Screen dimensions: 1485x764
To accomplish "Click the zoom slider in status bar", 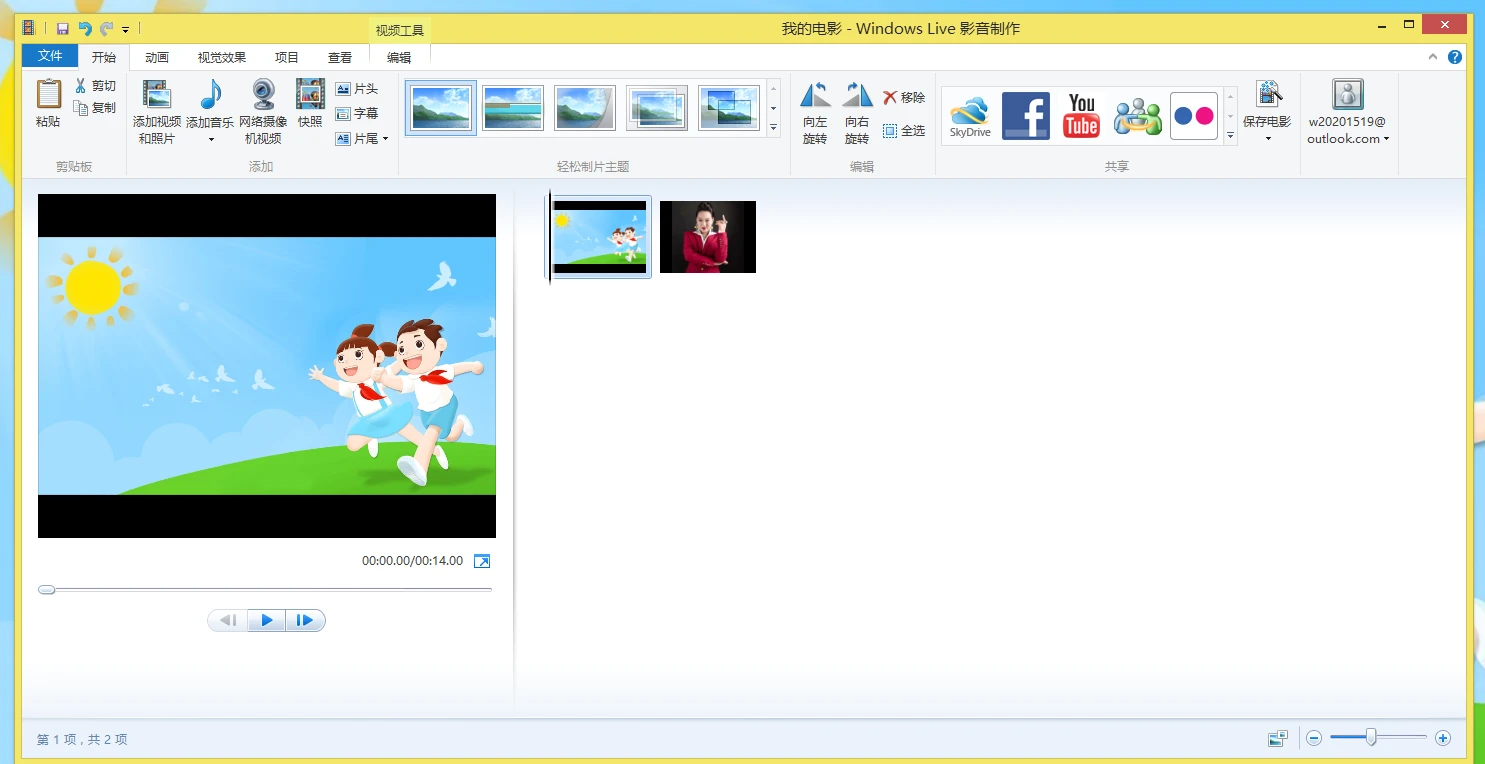I will (x=1371, y=738).
